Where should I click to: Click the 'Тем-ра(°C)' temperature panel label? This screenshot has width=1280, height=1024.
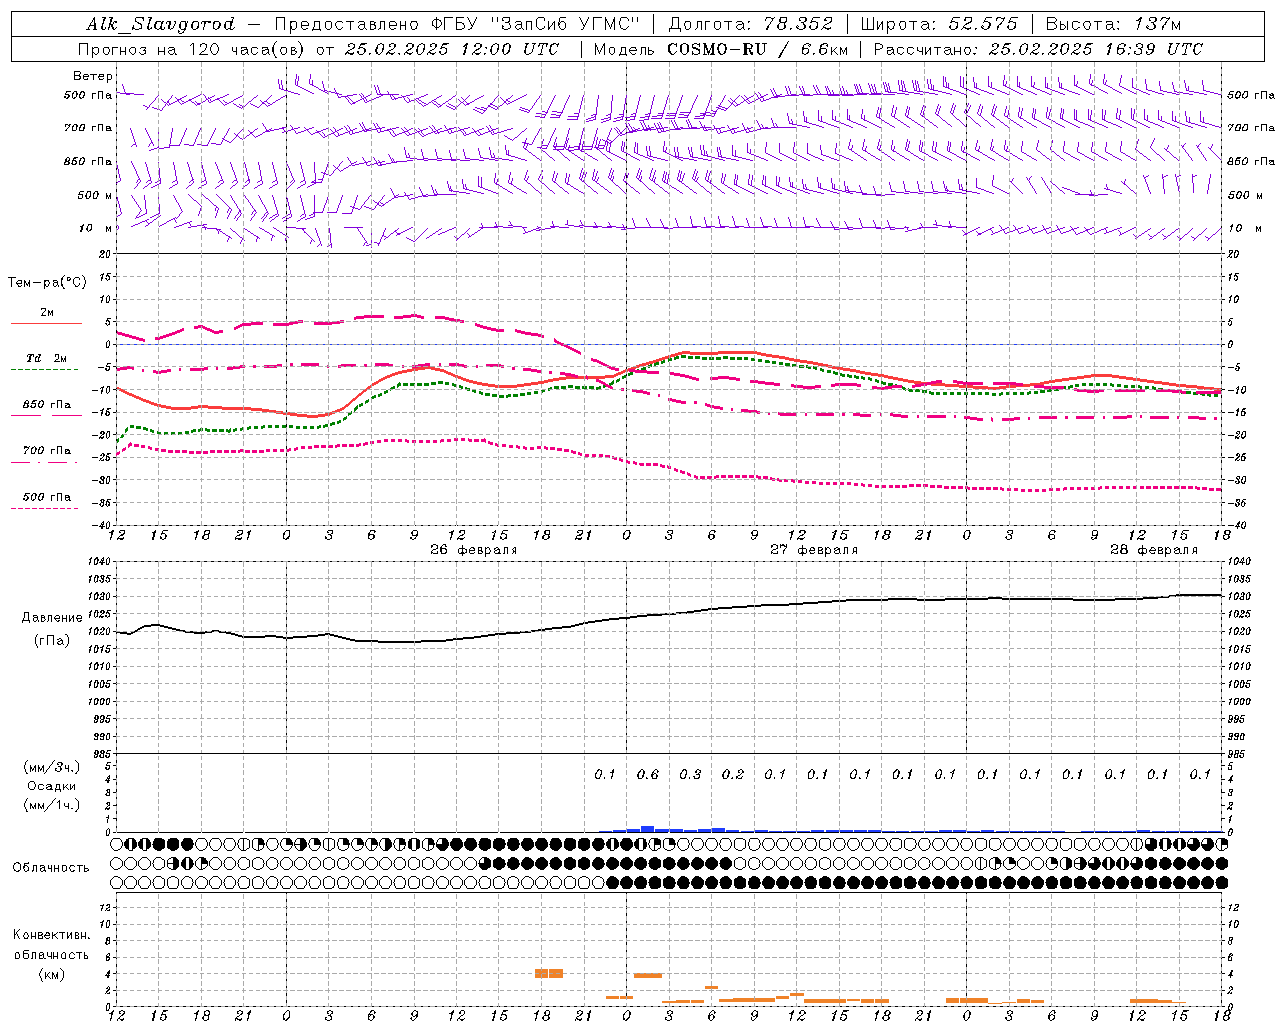pyautogui.click(x=48, y=283)
